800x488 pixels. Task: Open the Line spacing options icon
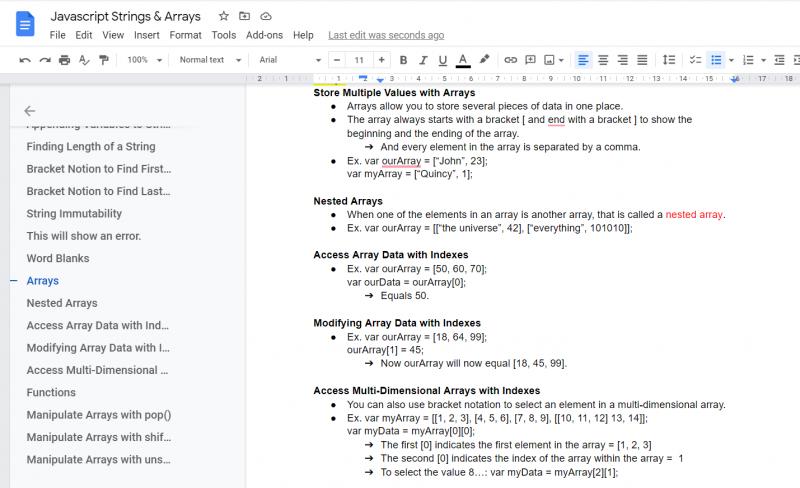(x=668, y=60)
